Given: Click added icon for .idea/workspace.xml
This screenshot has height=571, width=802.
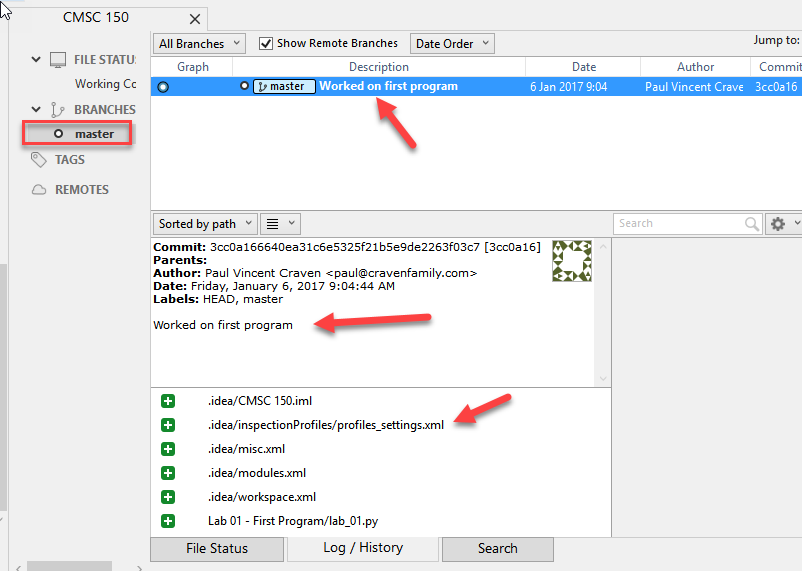Looking at the screenshot, I should pyautogui.click(x=168, y=497).
